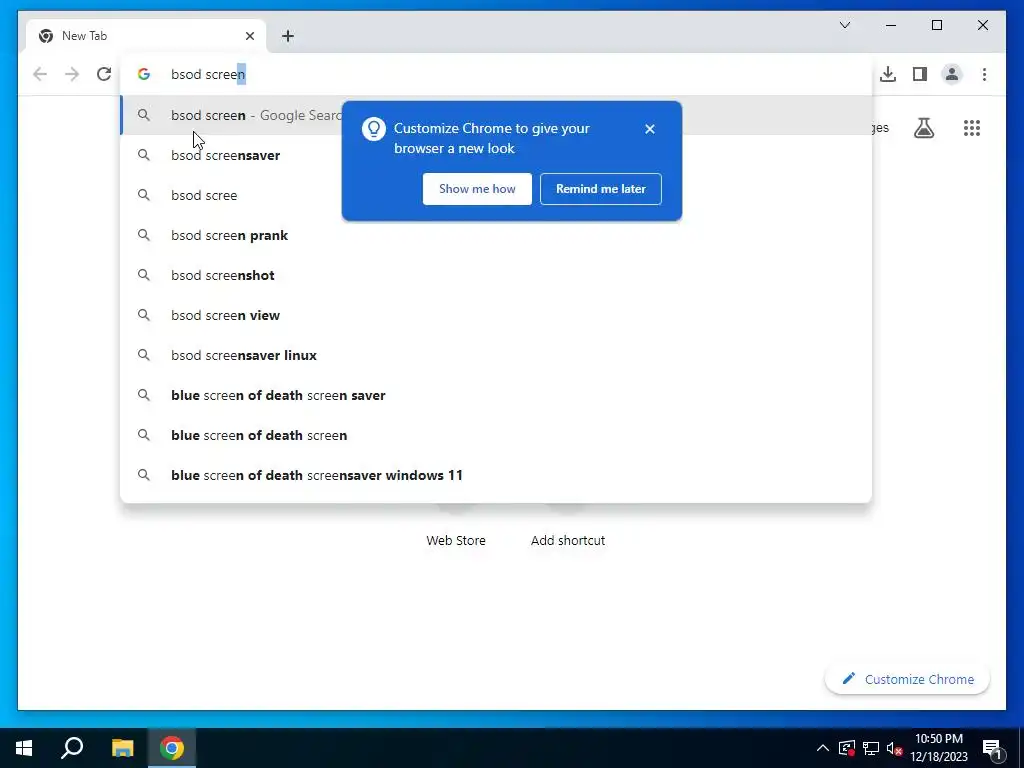
Task: Open a new tab with plus button
Action: tap(288, 36)
